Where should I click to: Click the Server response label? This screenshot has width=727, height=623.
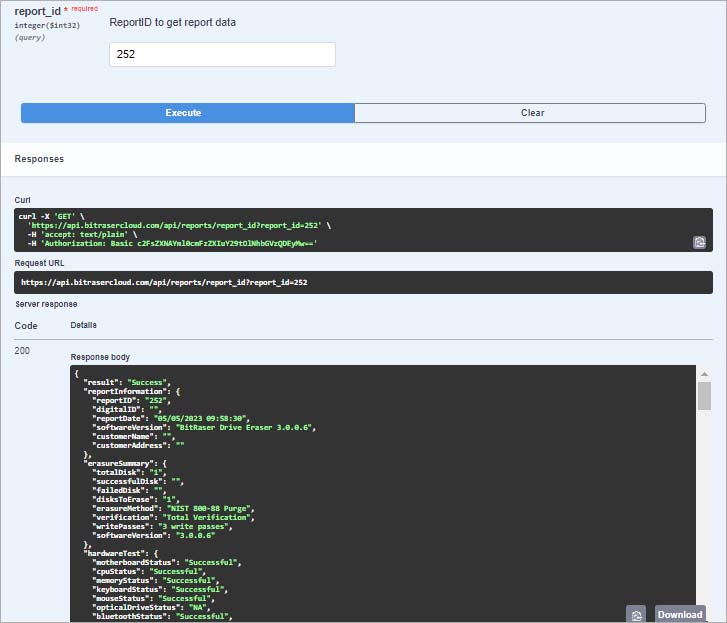click(46, 304)
